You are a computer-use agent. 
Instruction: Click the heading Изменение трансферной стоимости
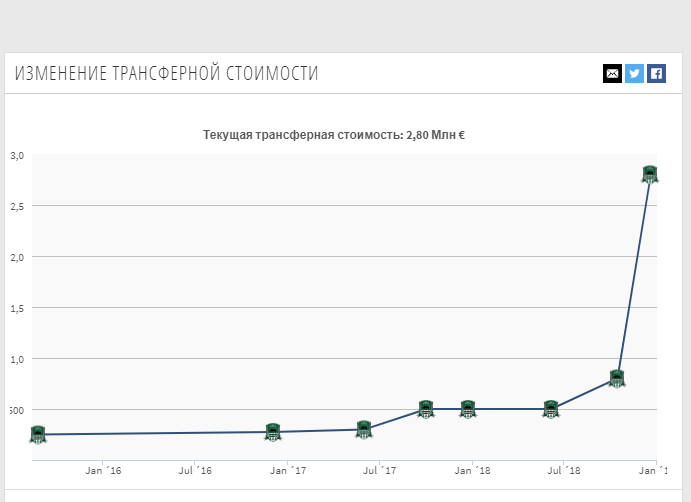pos(166,73)
